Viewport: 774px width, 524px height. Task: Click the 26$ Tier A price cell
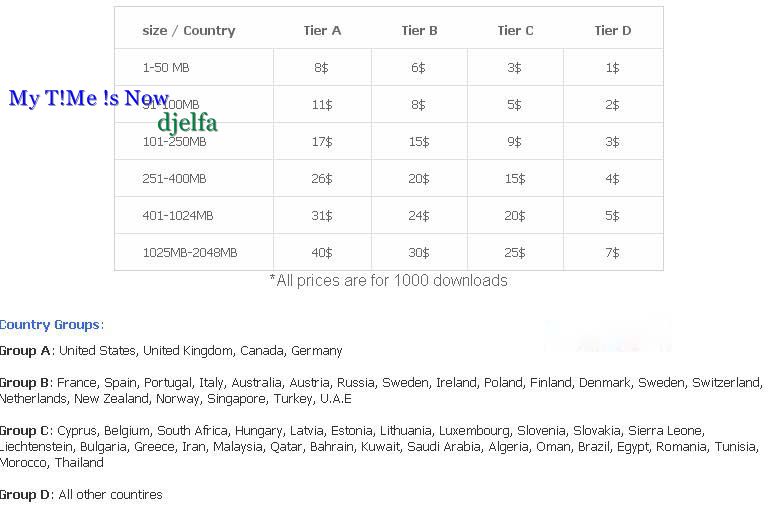point(321,179)
